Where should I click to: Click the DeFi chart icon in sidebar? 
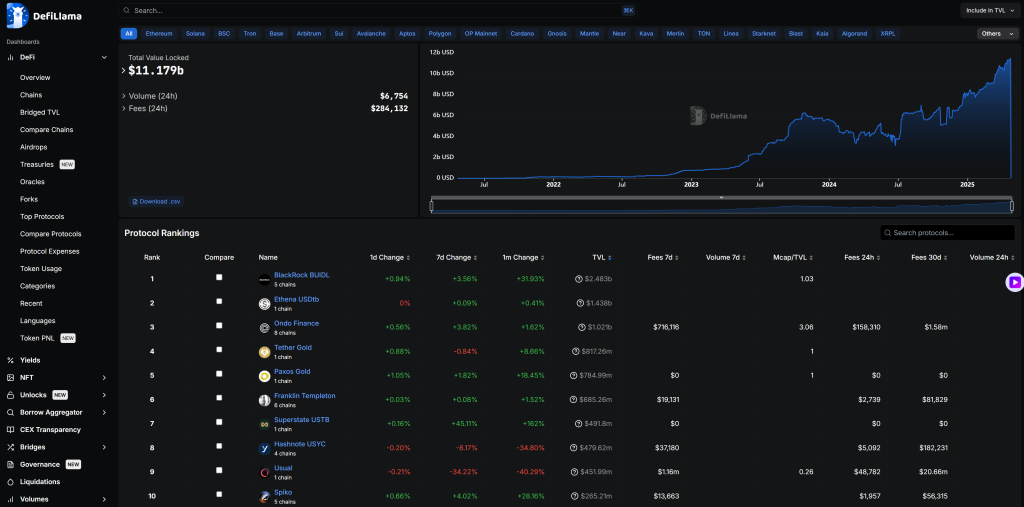tap(10, 57)
